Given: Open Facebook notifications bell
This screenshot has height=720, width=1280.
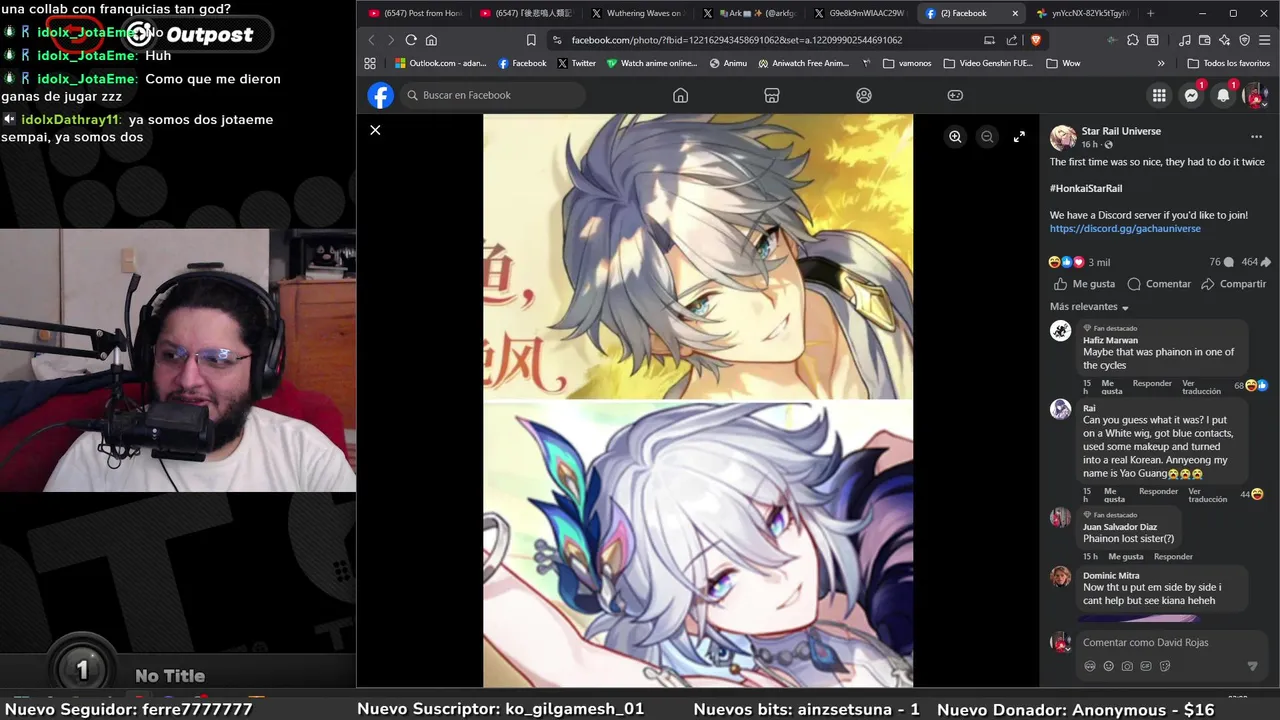Looking at the screenshot, I should (x=1223, y=95).
